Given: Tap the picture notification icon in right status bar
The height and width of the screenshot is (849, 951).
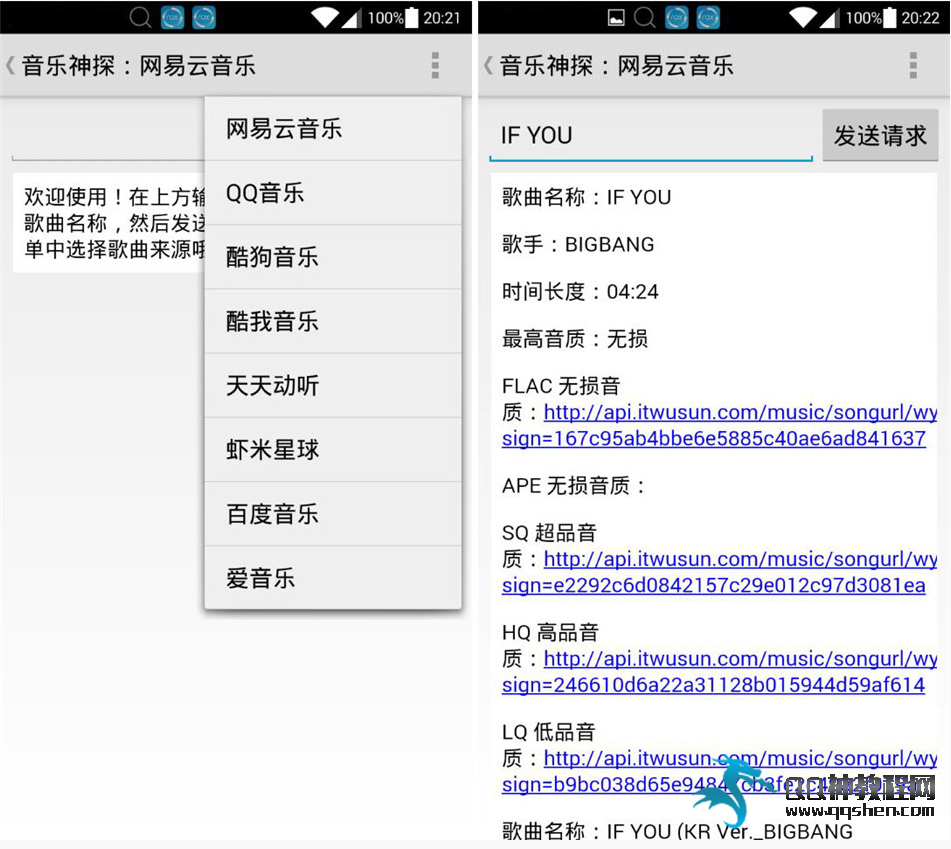Looking at the screenshot, I should [616, 18].
